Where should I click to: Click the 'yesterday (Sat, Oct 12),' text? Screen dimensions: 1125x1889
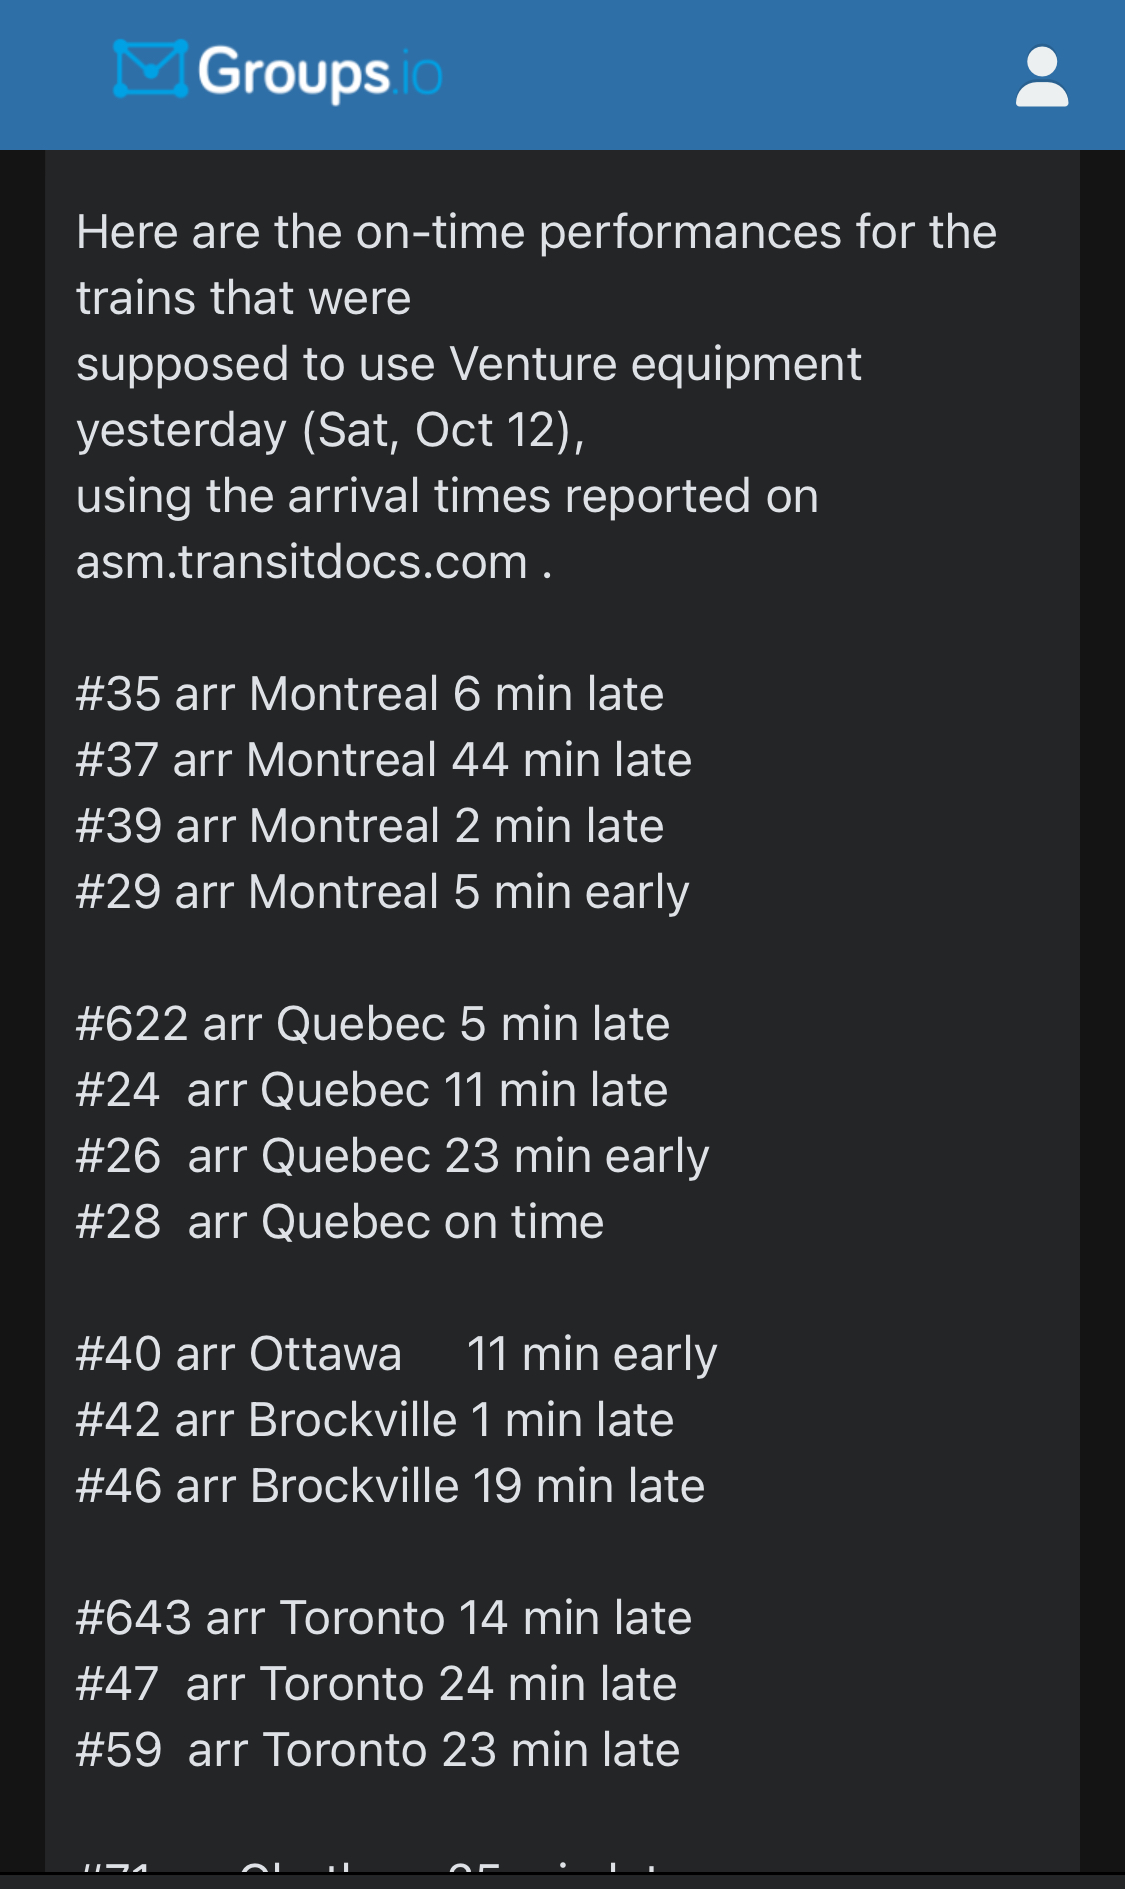click(330, 430)
